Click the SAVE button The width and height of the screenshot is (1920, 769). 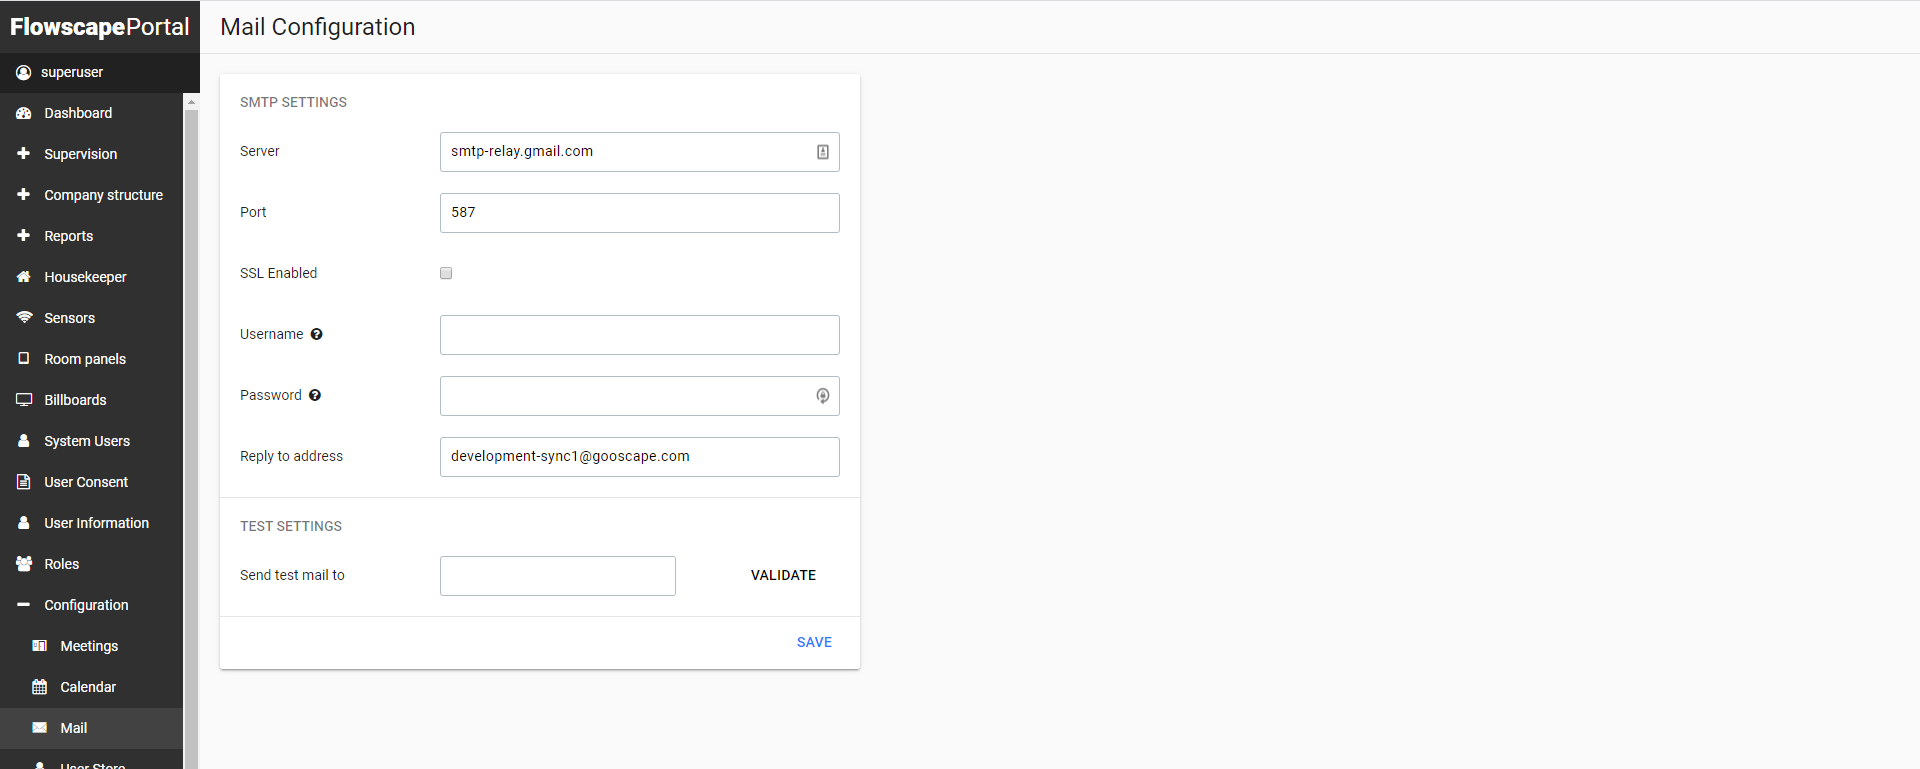point(814,642)
